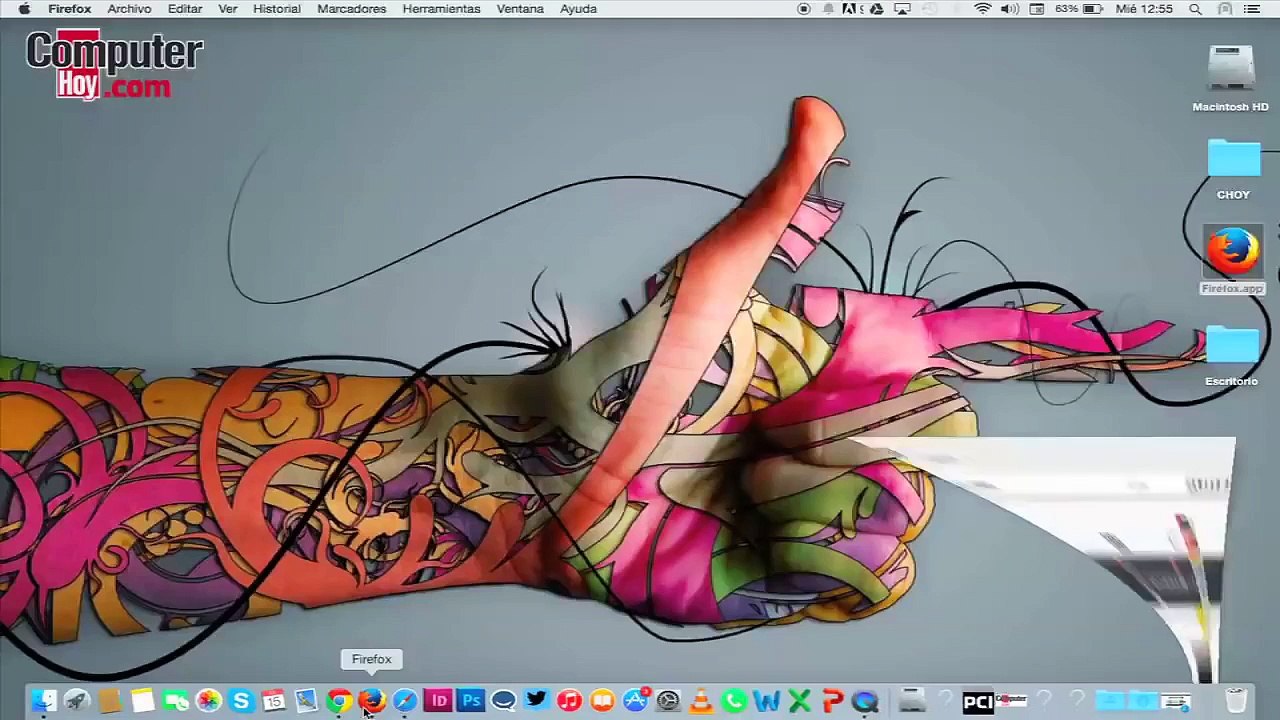Open Skype in the Dock
Screen dimensions: 1280x720
coord(241,701)
